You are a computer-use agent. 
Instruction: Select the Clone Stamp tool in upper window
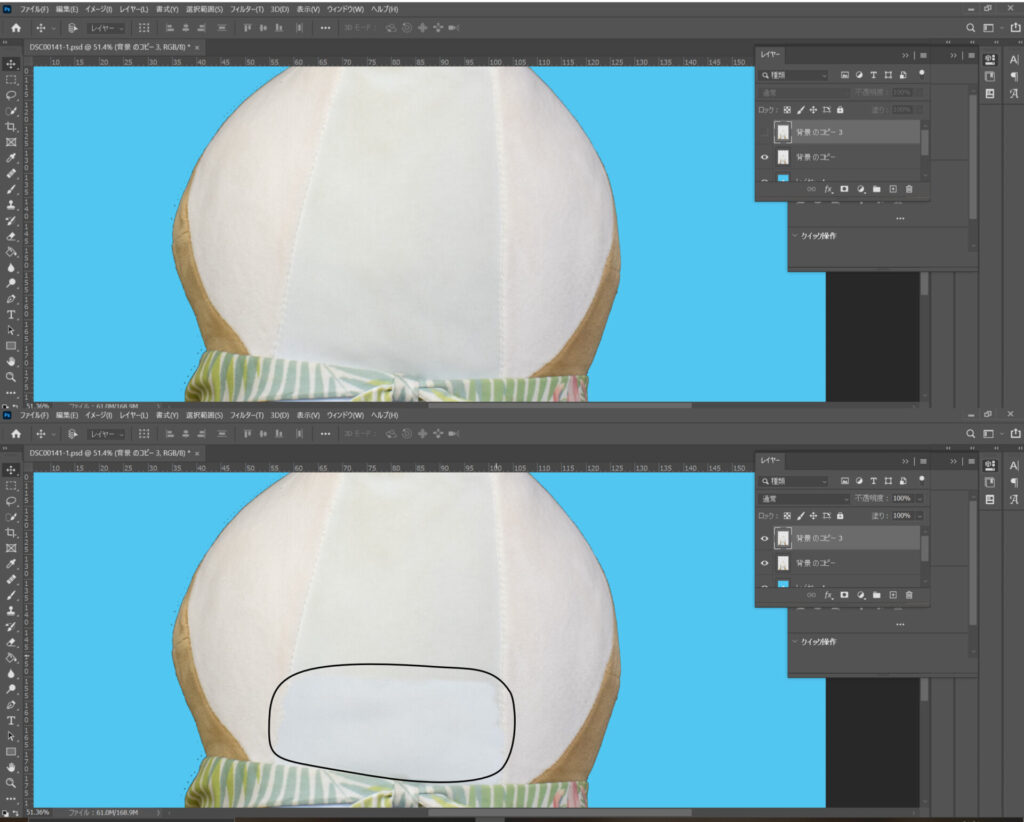[11, 205]
